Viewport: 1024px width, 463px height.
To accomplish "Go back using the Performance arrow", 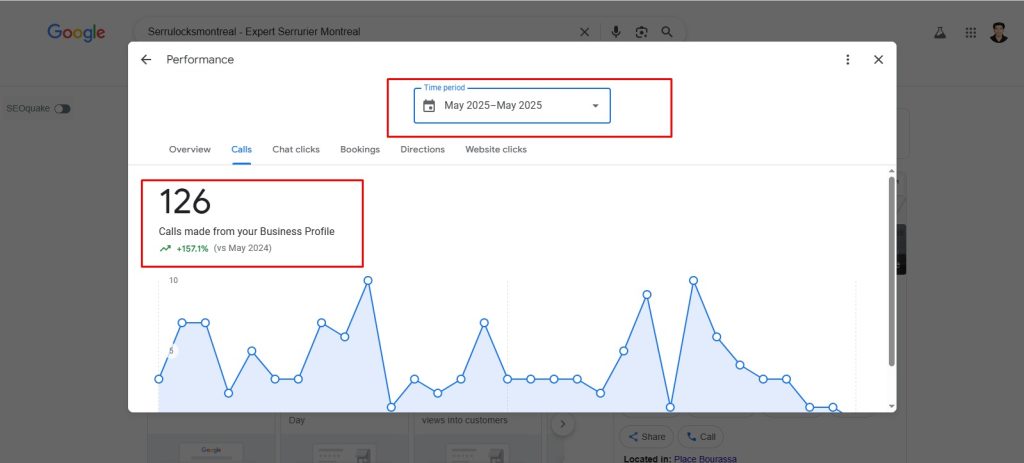I will tap(146, 59).
